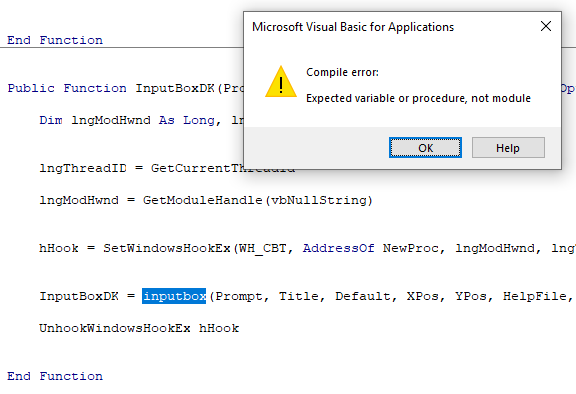Click the yellow warning icon
The image size is (576, 394).
coord(281,82)
